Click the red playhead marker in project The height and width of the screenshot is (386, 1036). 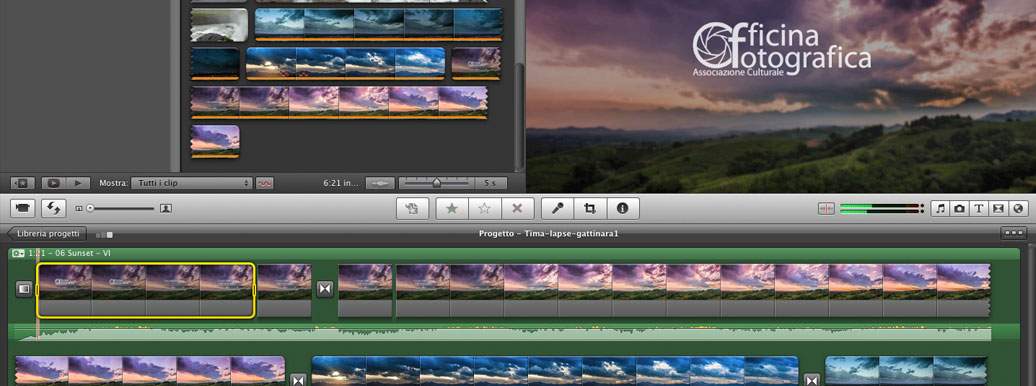(38, 294)
